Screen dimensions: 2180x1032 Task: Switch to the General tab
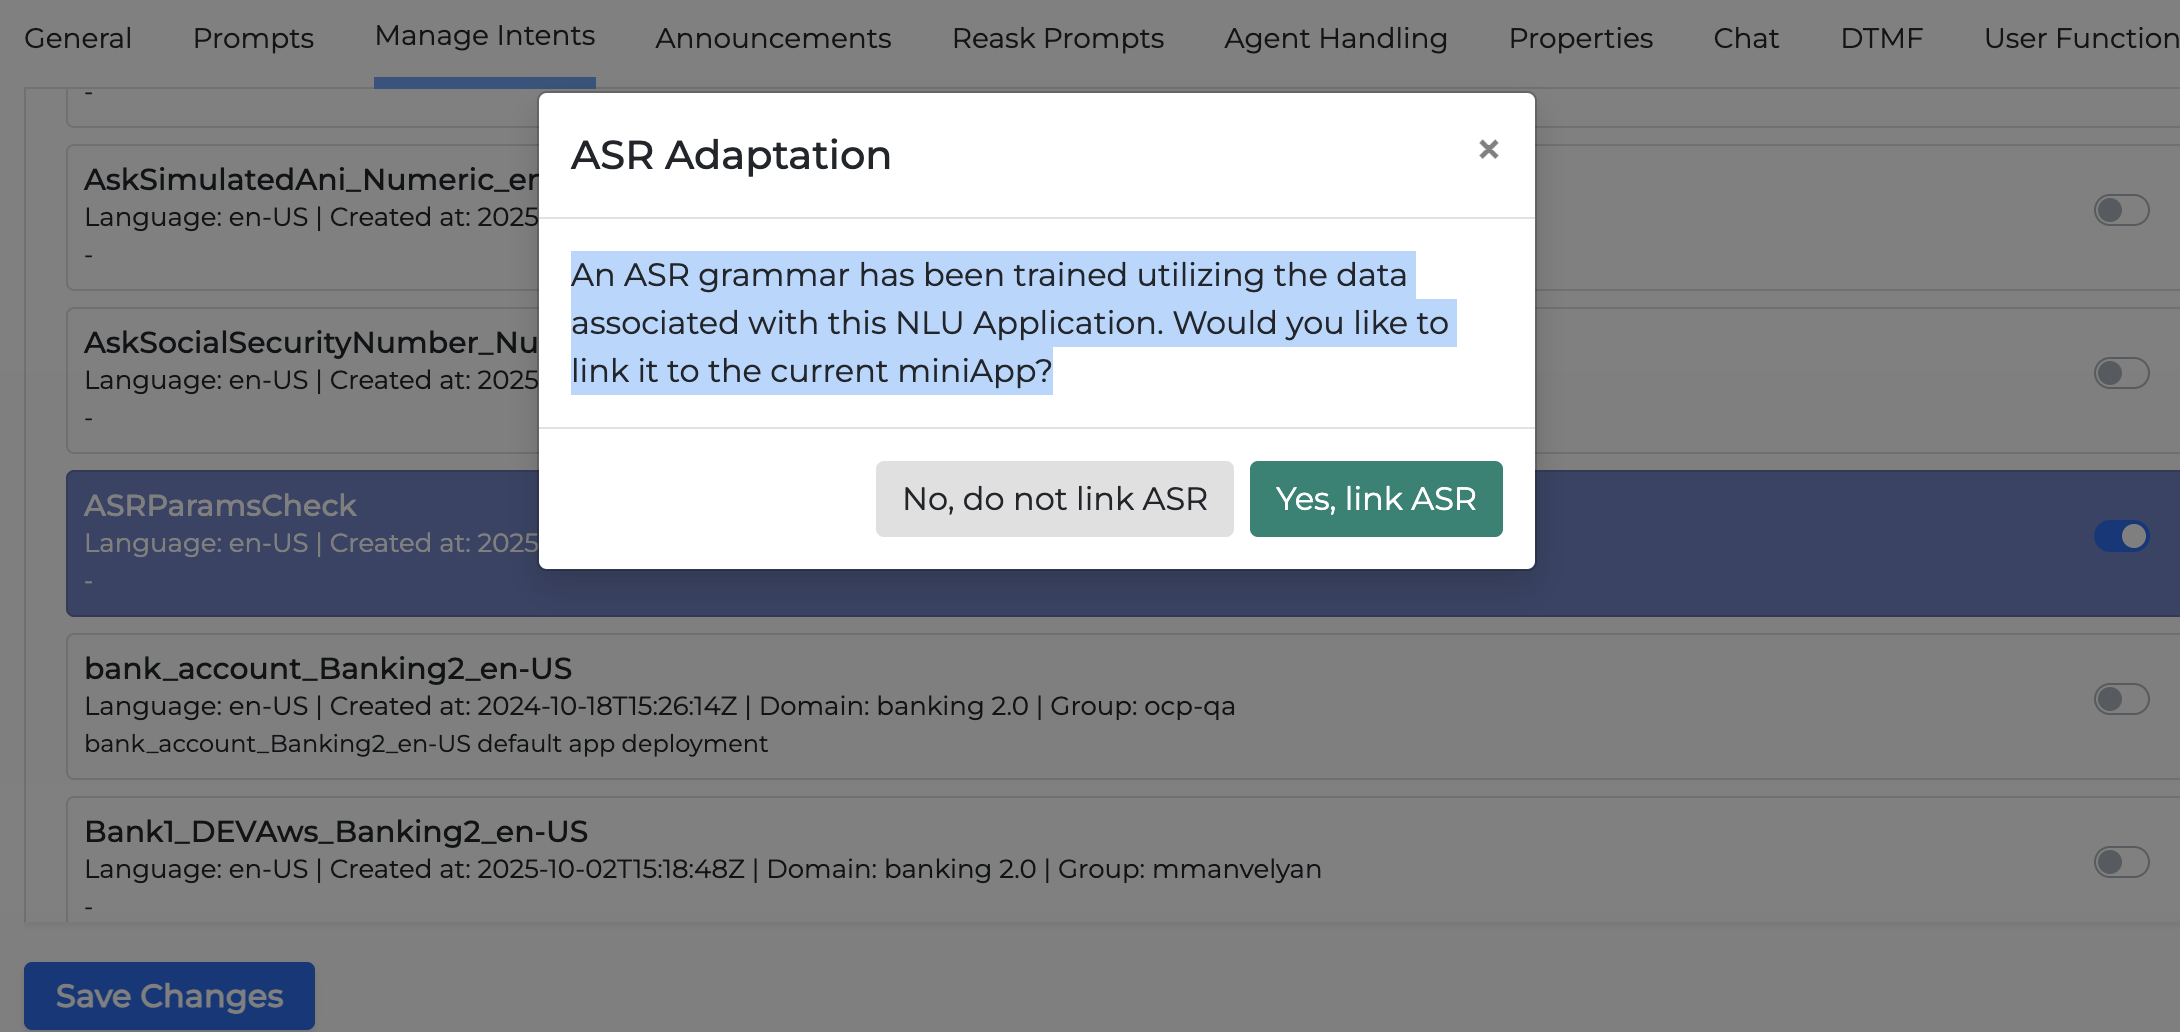77,38
